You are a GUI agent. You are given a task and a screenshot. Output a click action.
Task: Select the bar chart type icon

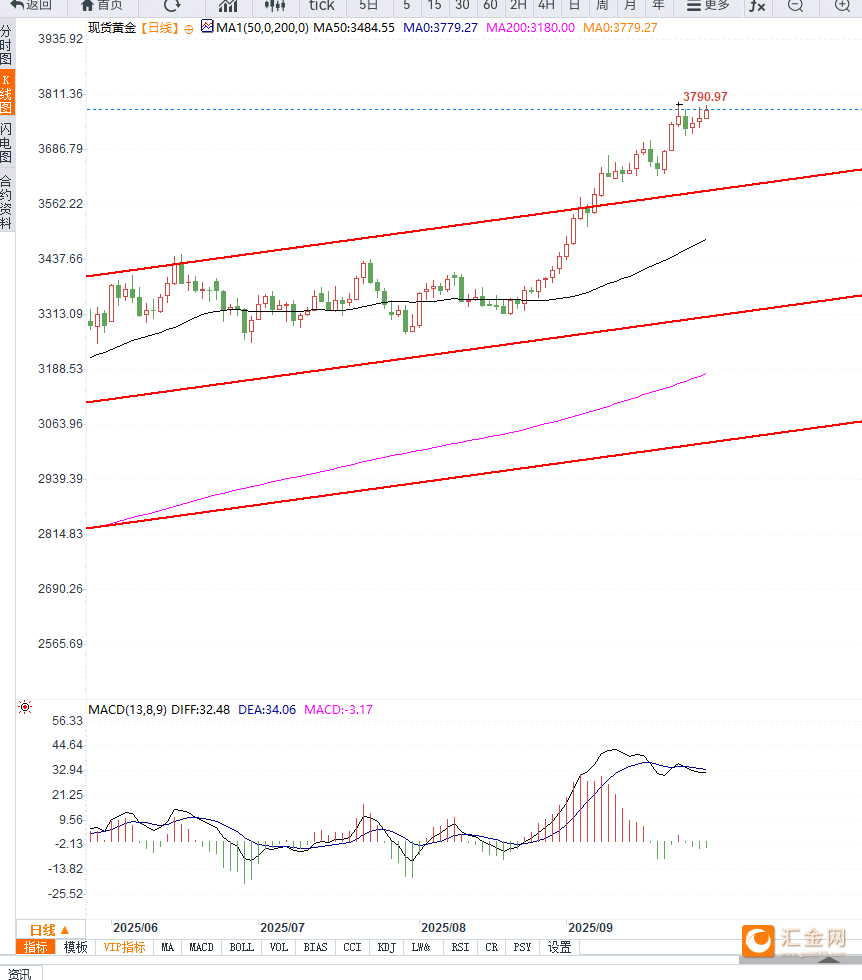tap(228, 6)
